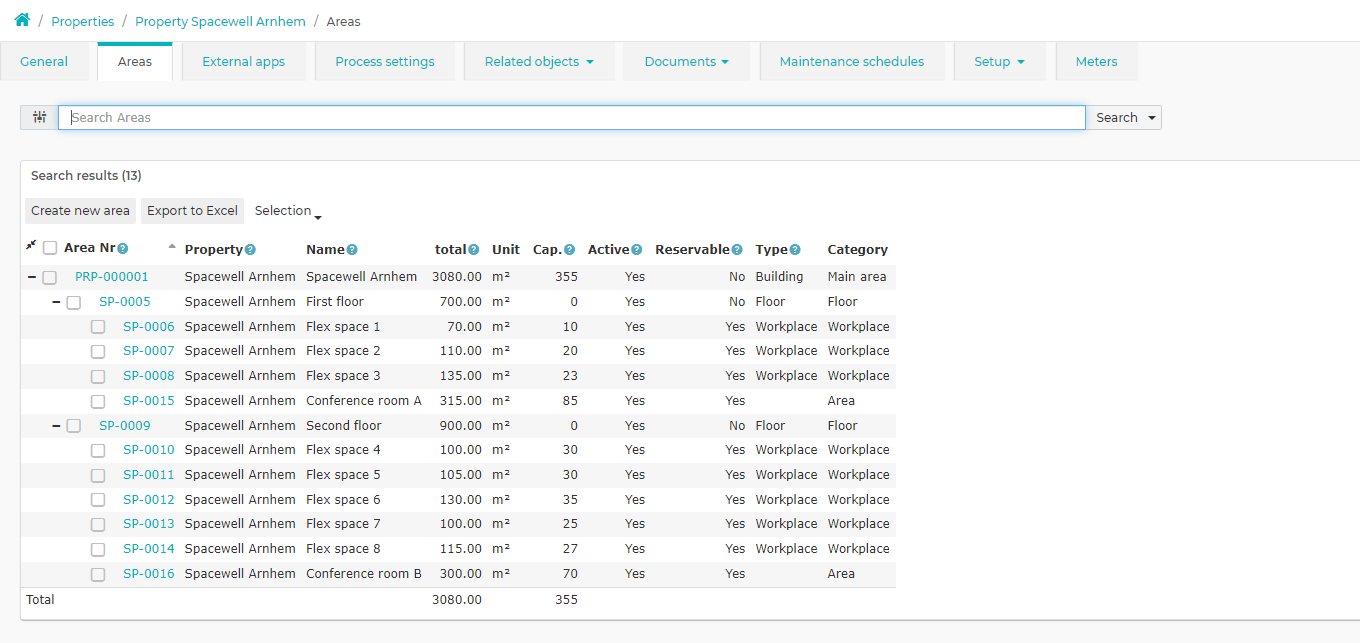
Task: Tick the select-all checkbox in header
Action: (50, 249)
